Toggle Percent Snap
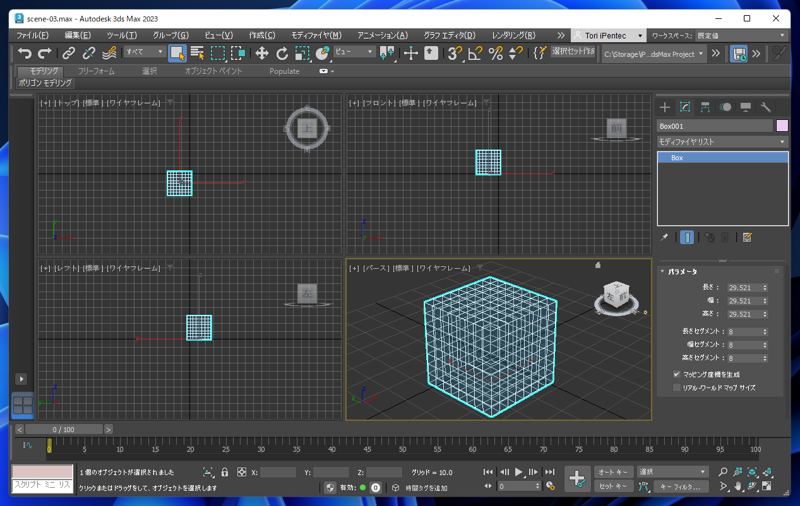This screenshot has width=800, height=506. (x=495, y=53)
